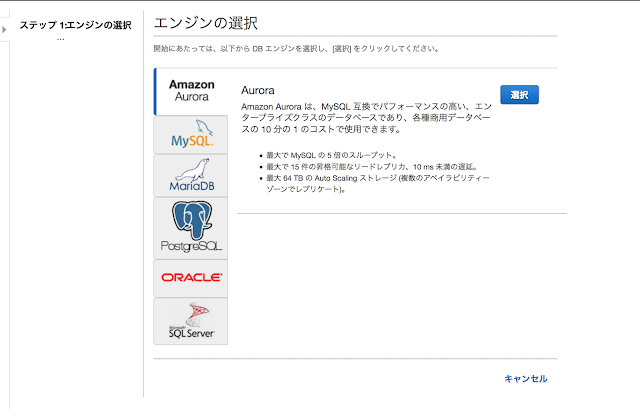Image resolution: width=640 pixels, height=409 pixels.
Task: Click the blue 選択 button for Aurora
Action: pos(519,95)
